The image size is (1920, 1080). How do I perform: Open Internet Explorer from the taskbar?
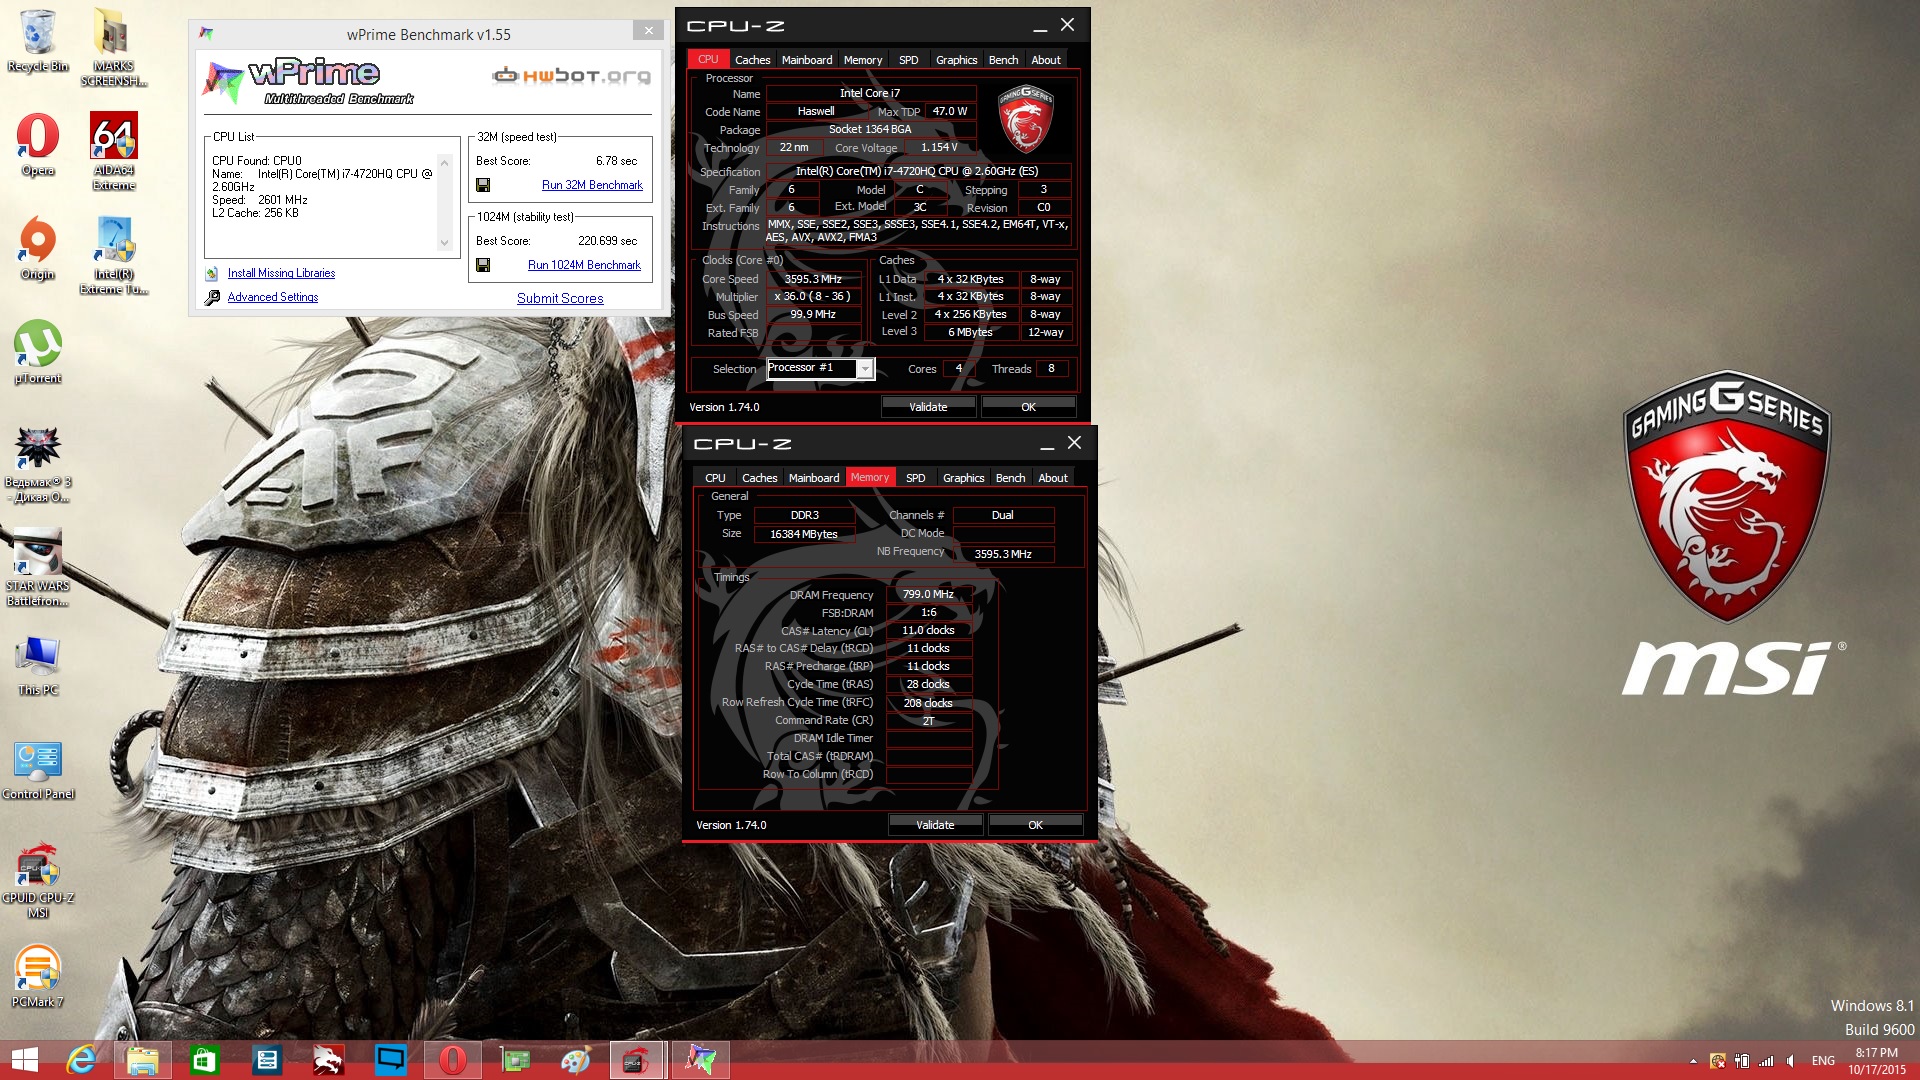coord(80,1060)
